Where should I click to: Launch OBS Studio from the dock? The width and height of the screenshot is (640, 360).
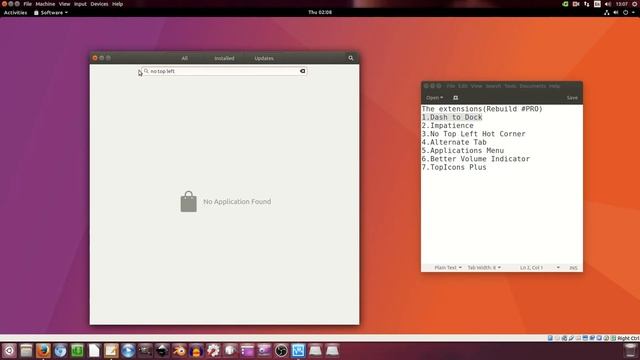281,351
